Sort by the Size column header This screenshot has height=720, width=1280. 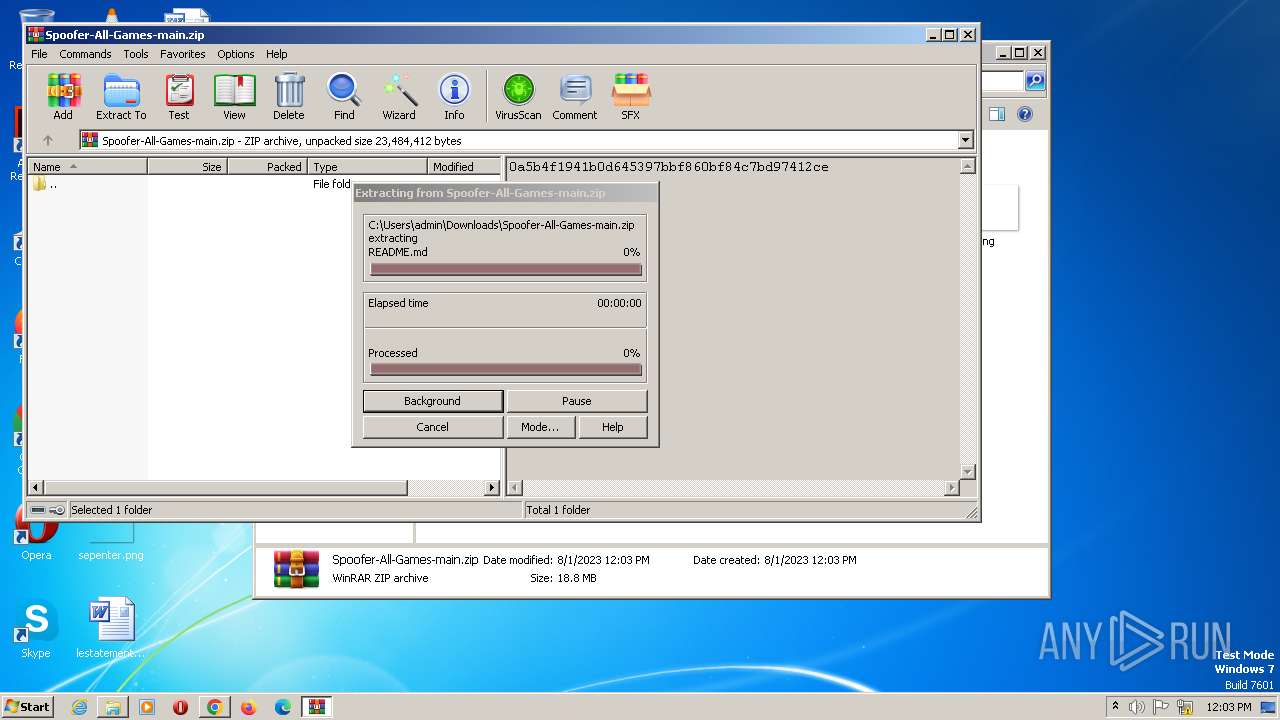(188, 167)
